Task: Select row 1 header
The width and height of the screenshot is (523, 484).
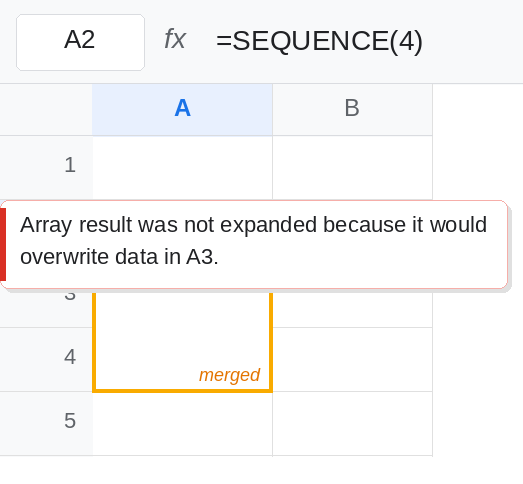Action: point(46,167)
